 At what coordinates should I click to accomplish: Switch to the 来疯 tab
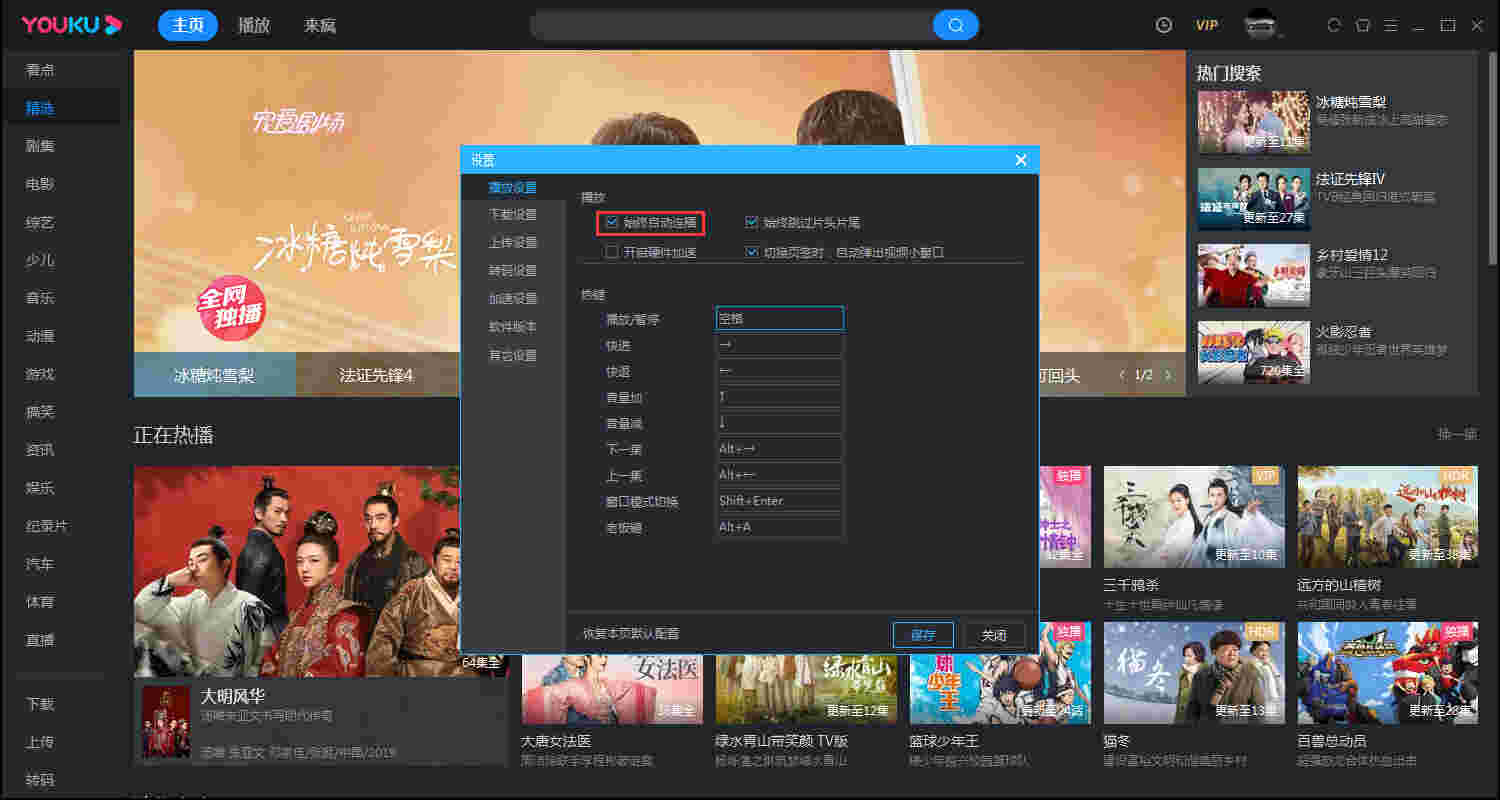tap(318, 25)
